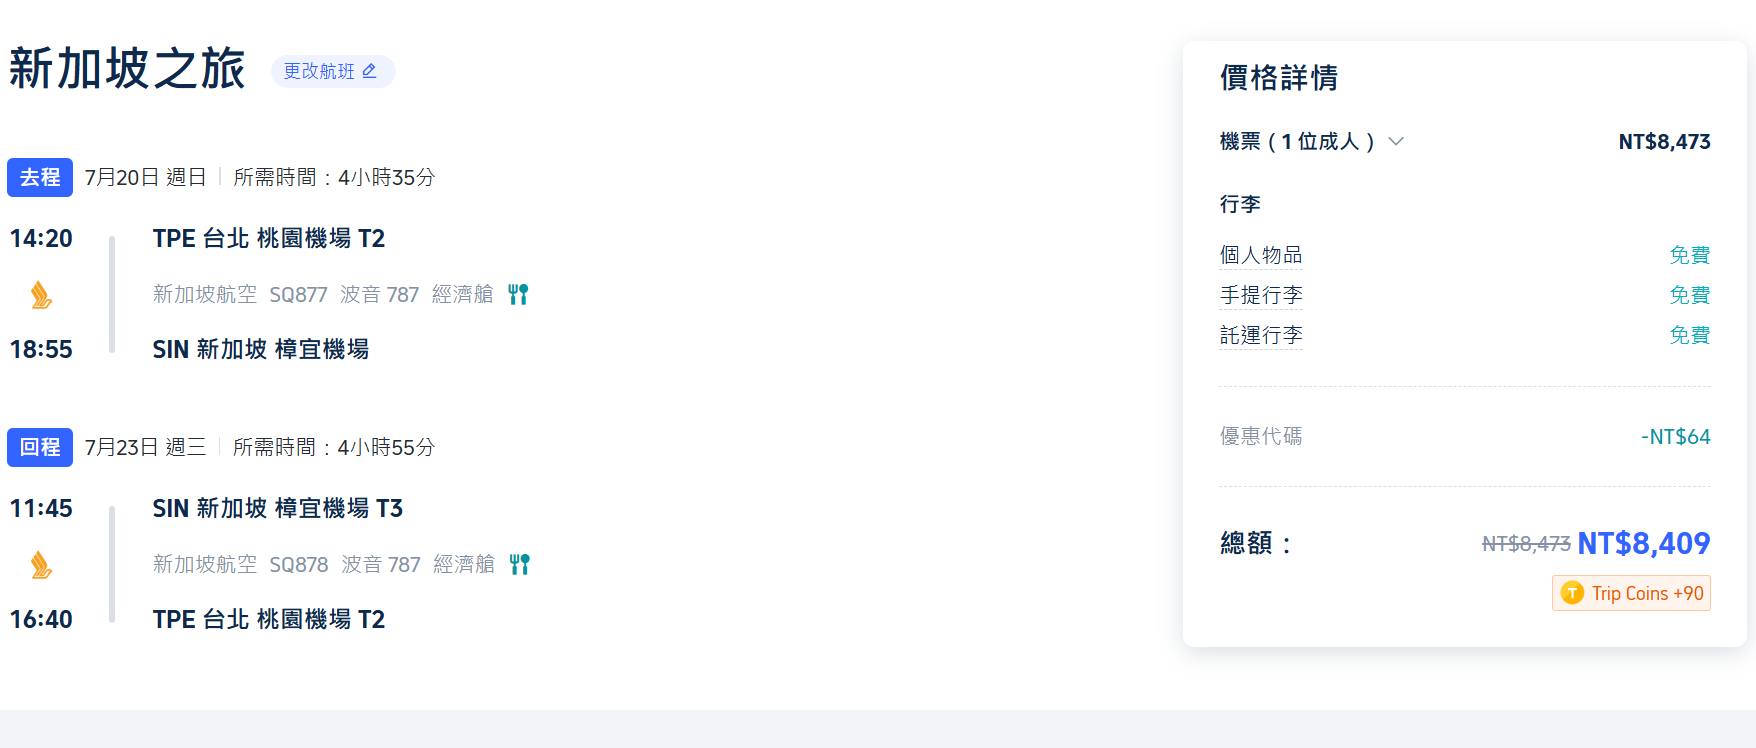Expand the 機票 (1 位成人) price chevron
Screen dimensions: 1756x748
click(x=1396, y=142)
